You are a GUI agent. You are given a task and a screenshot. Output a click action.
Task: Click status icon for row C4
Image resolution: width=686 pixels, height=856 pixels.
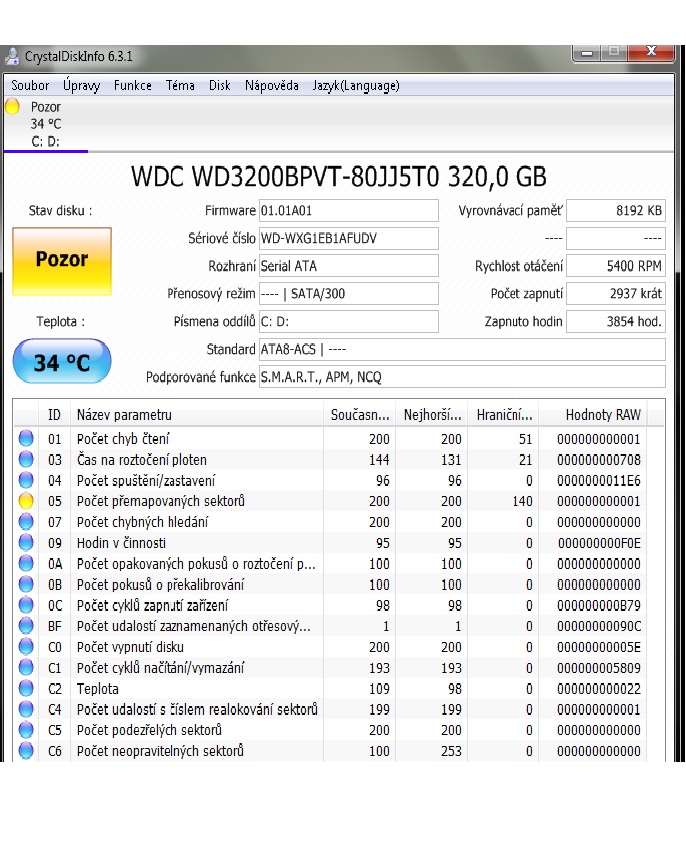coord(26,709)
